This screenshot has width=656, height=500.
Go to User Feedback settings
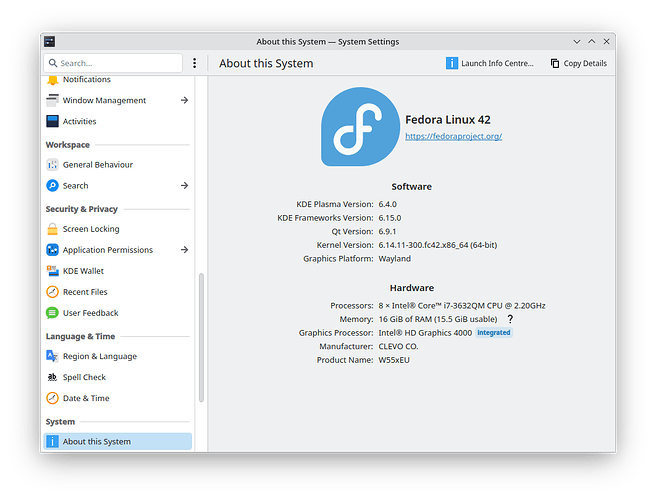point(118,313)
